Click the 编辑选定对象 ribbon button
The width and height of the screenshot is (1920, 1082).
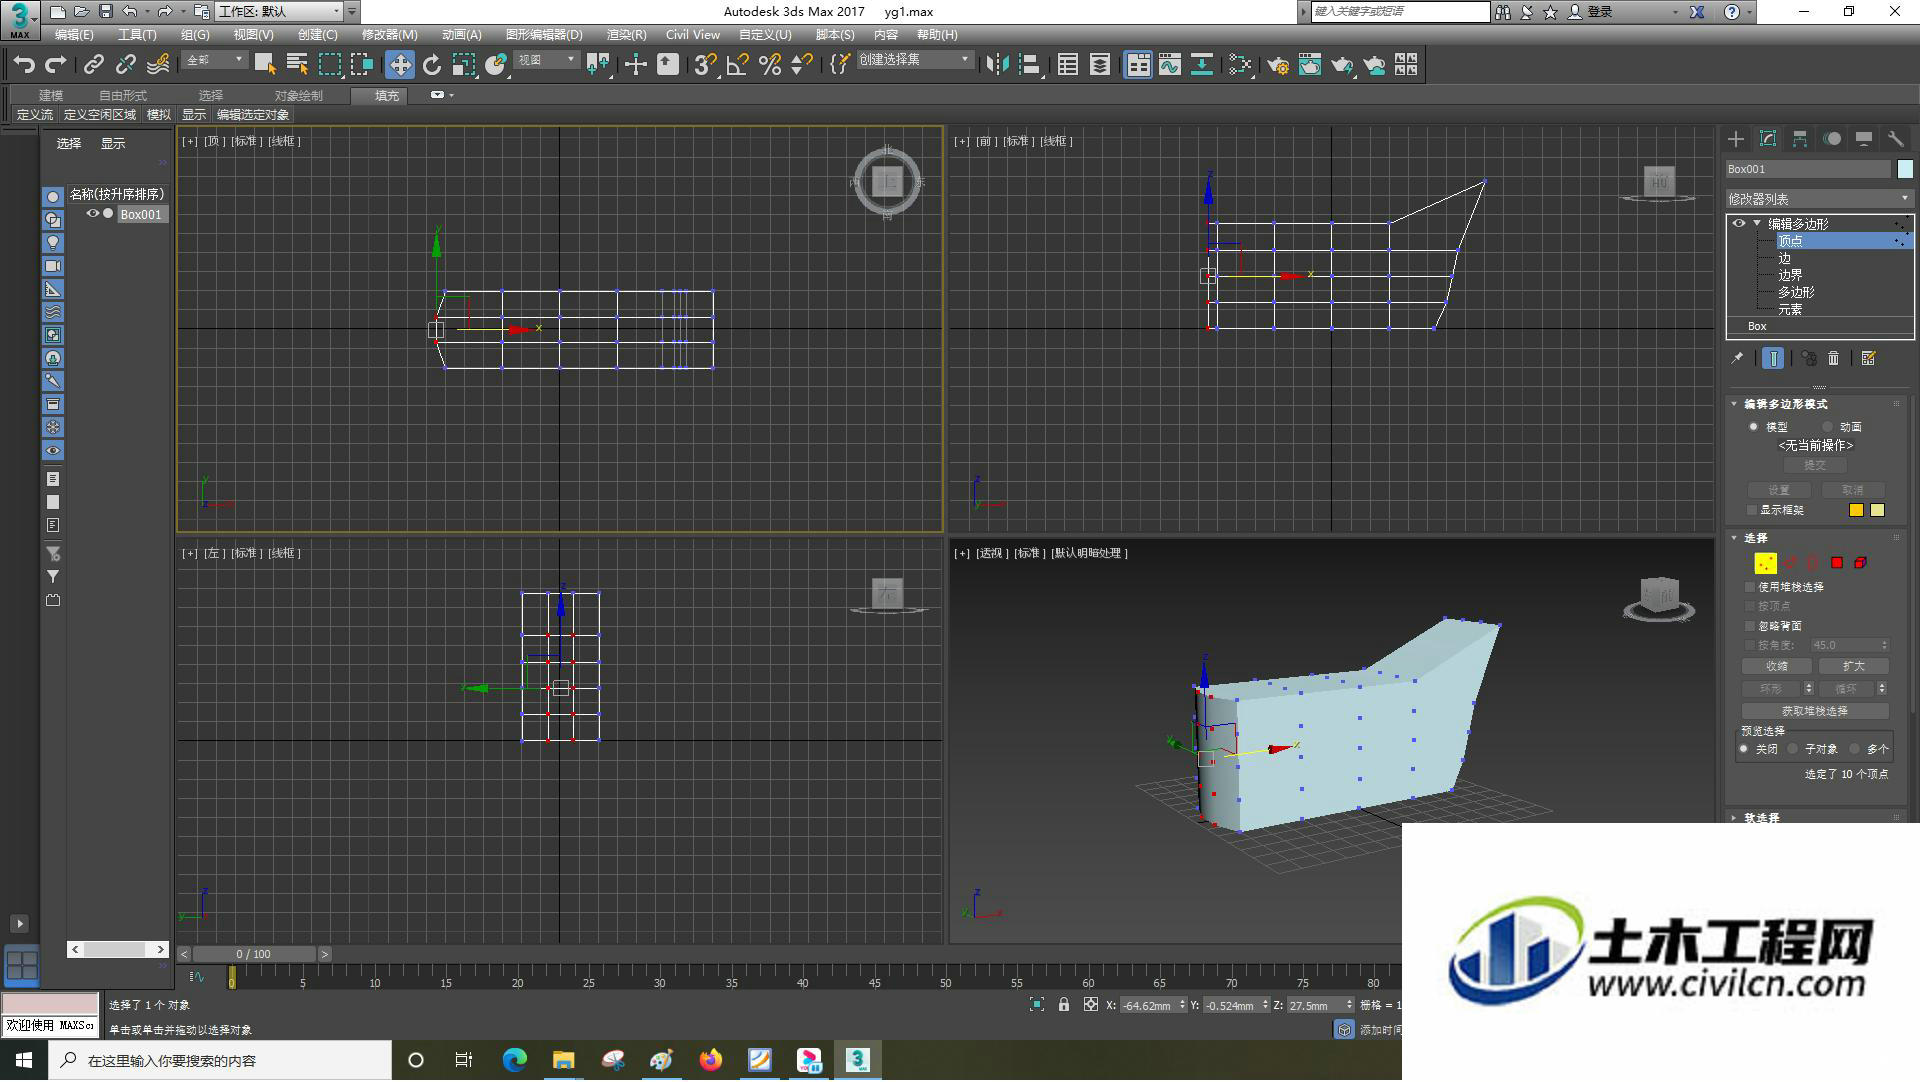tap(252, 115)
